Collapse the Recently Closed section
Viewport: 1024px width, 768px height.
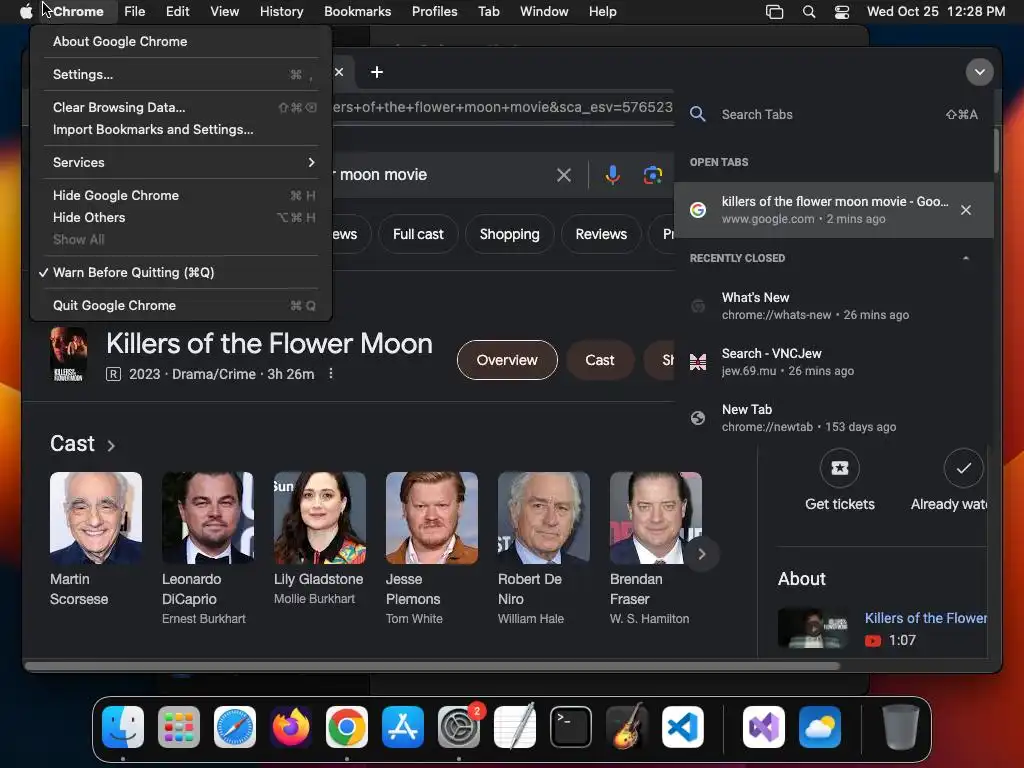click(x=966, y=258)
